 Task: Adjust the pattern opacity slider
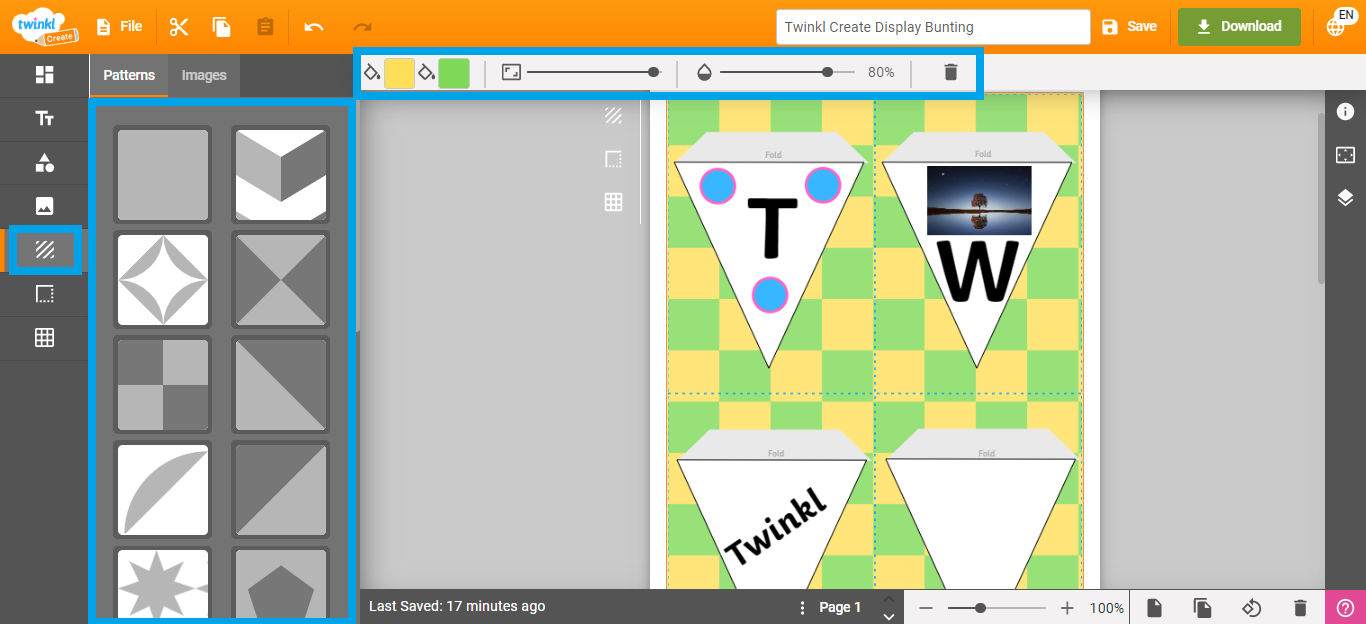point(787,72)
